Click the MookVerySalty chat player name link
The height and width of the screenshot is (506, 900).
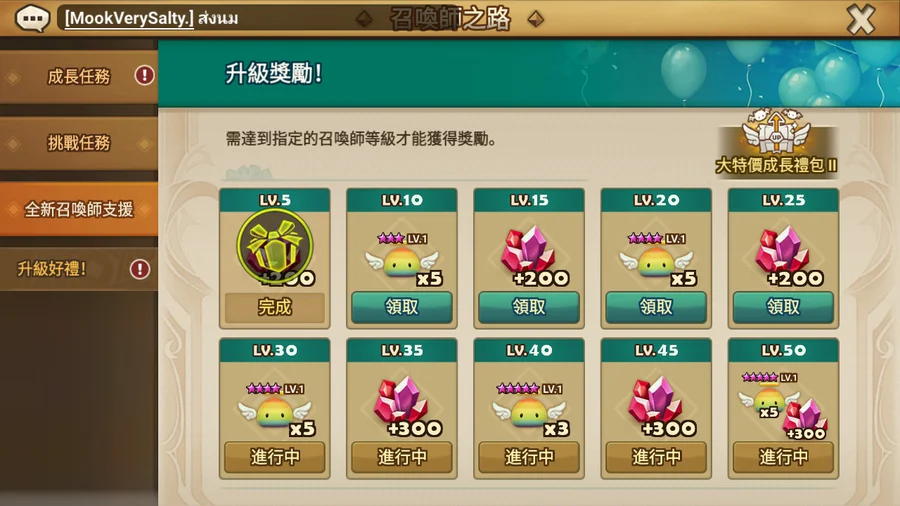(129, 18)
